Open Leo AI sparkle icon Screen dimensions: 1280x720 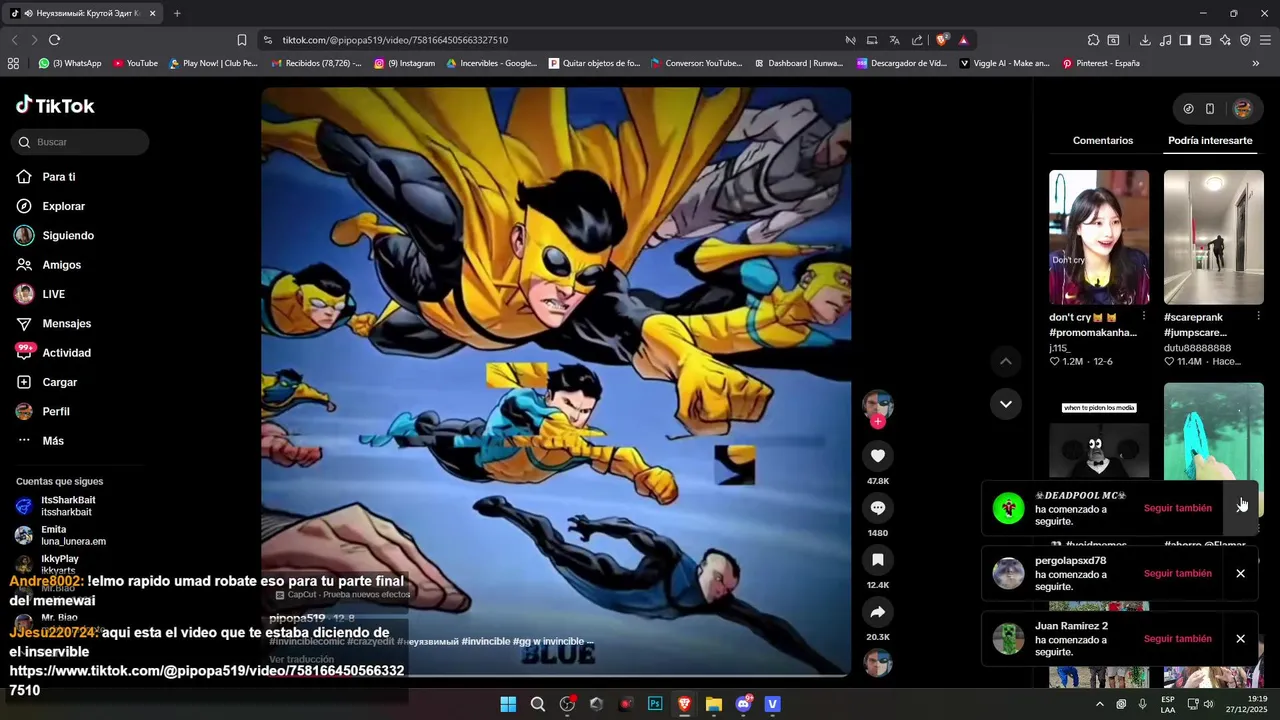coord(1225,40)
